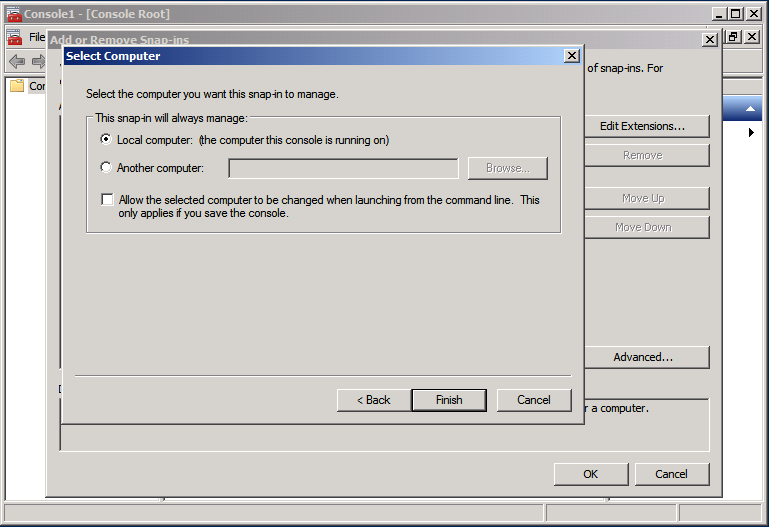
Task: Enable allowing computer change from command line
Action: click(x=107, y=200)
